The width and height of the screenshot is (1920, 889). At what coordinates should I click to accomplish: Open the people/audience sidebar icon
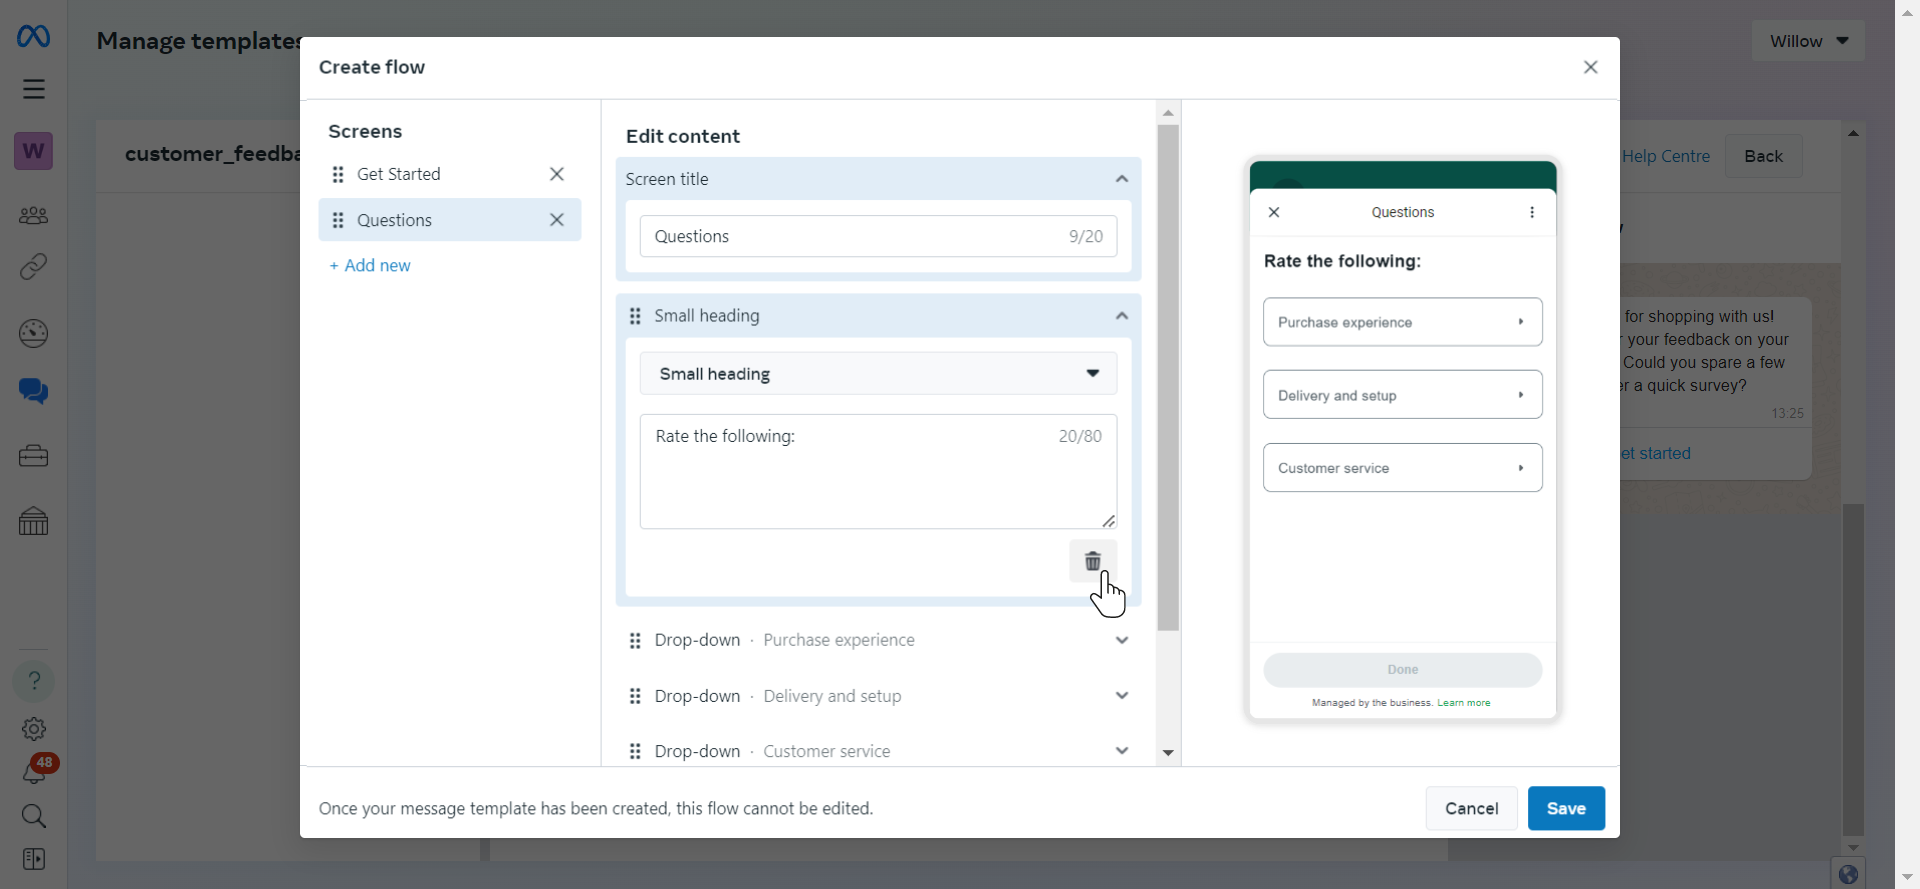[33, 215]
